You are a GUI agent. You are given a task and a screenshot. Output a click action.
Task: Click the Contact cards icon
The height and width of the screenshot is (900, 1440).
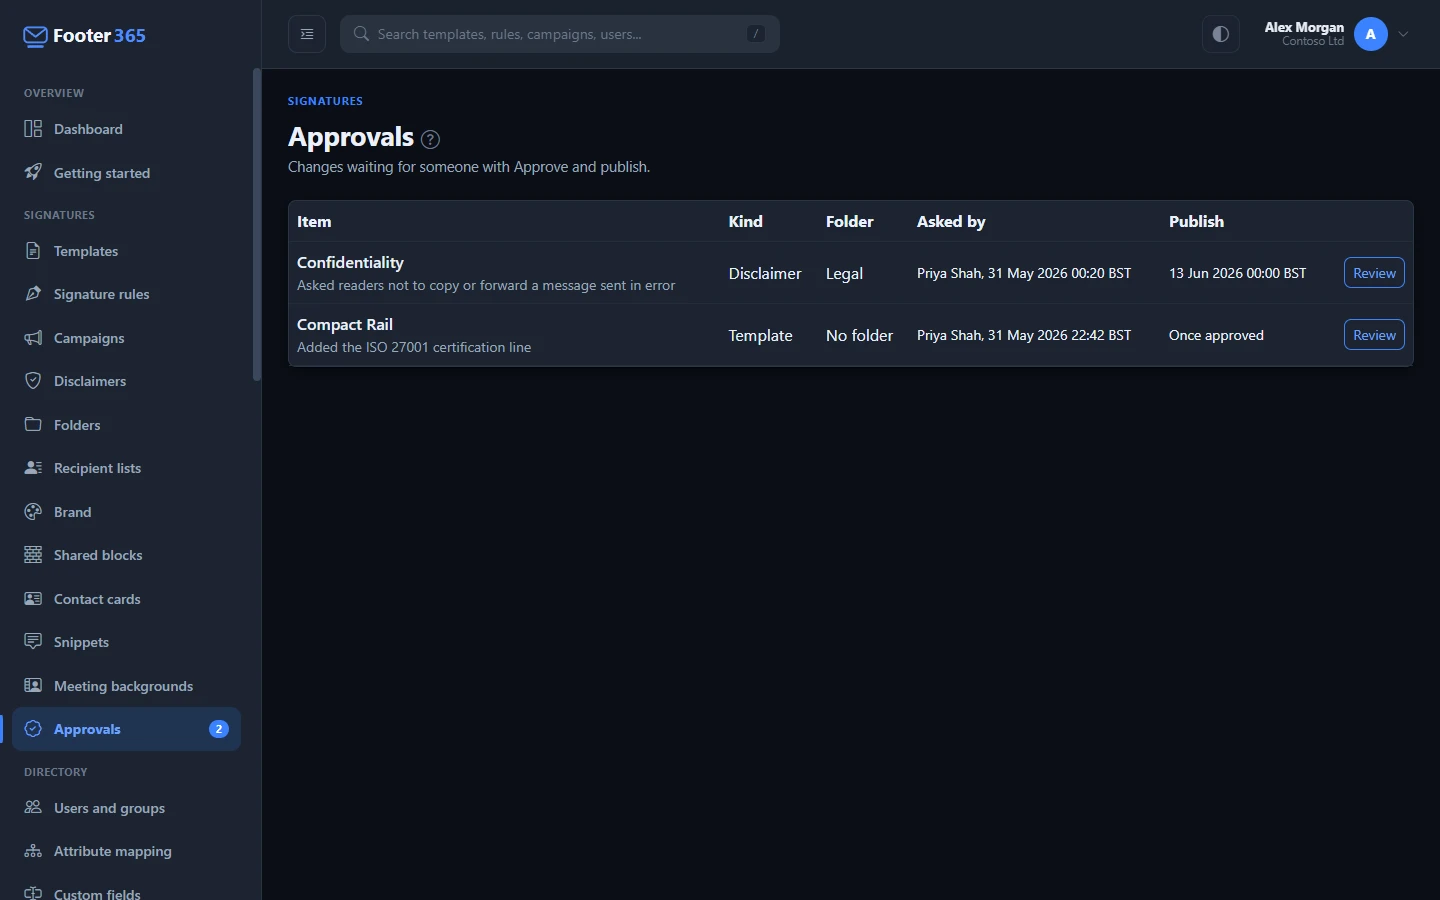[33, 599]
